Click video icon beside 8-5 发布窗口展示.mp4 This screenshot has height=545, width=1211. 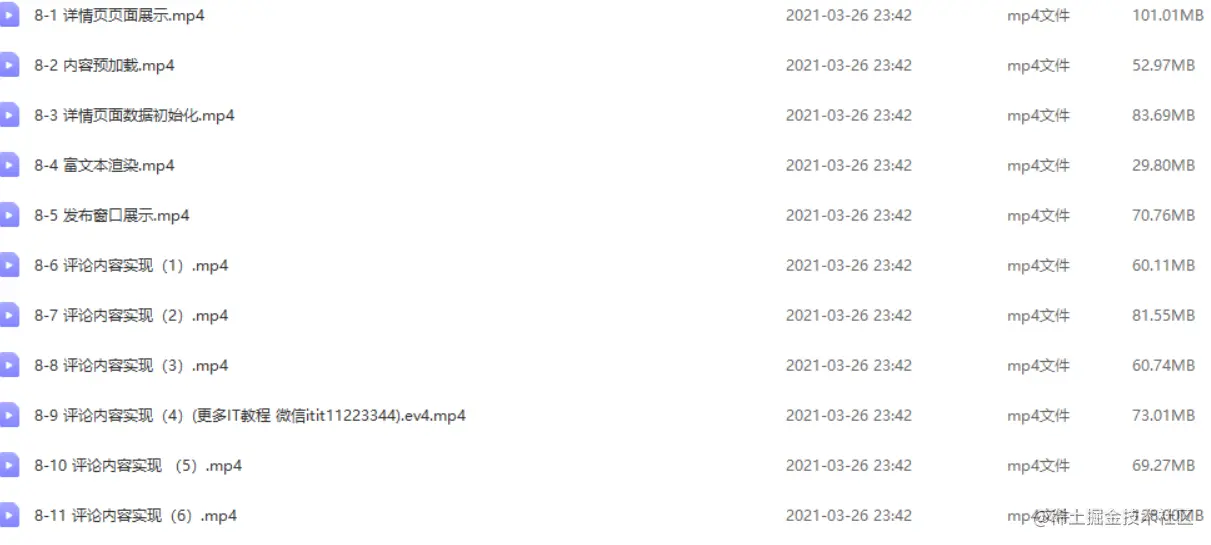(9, 215)
